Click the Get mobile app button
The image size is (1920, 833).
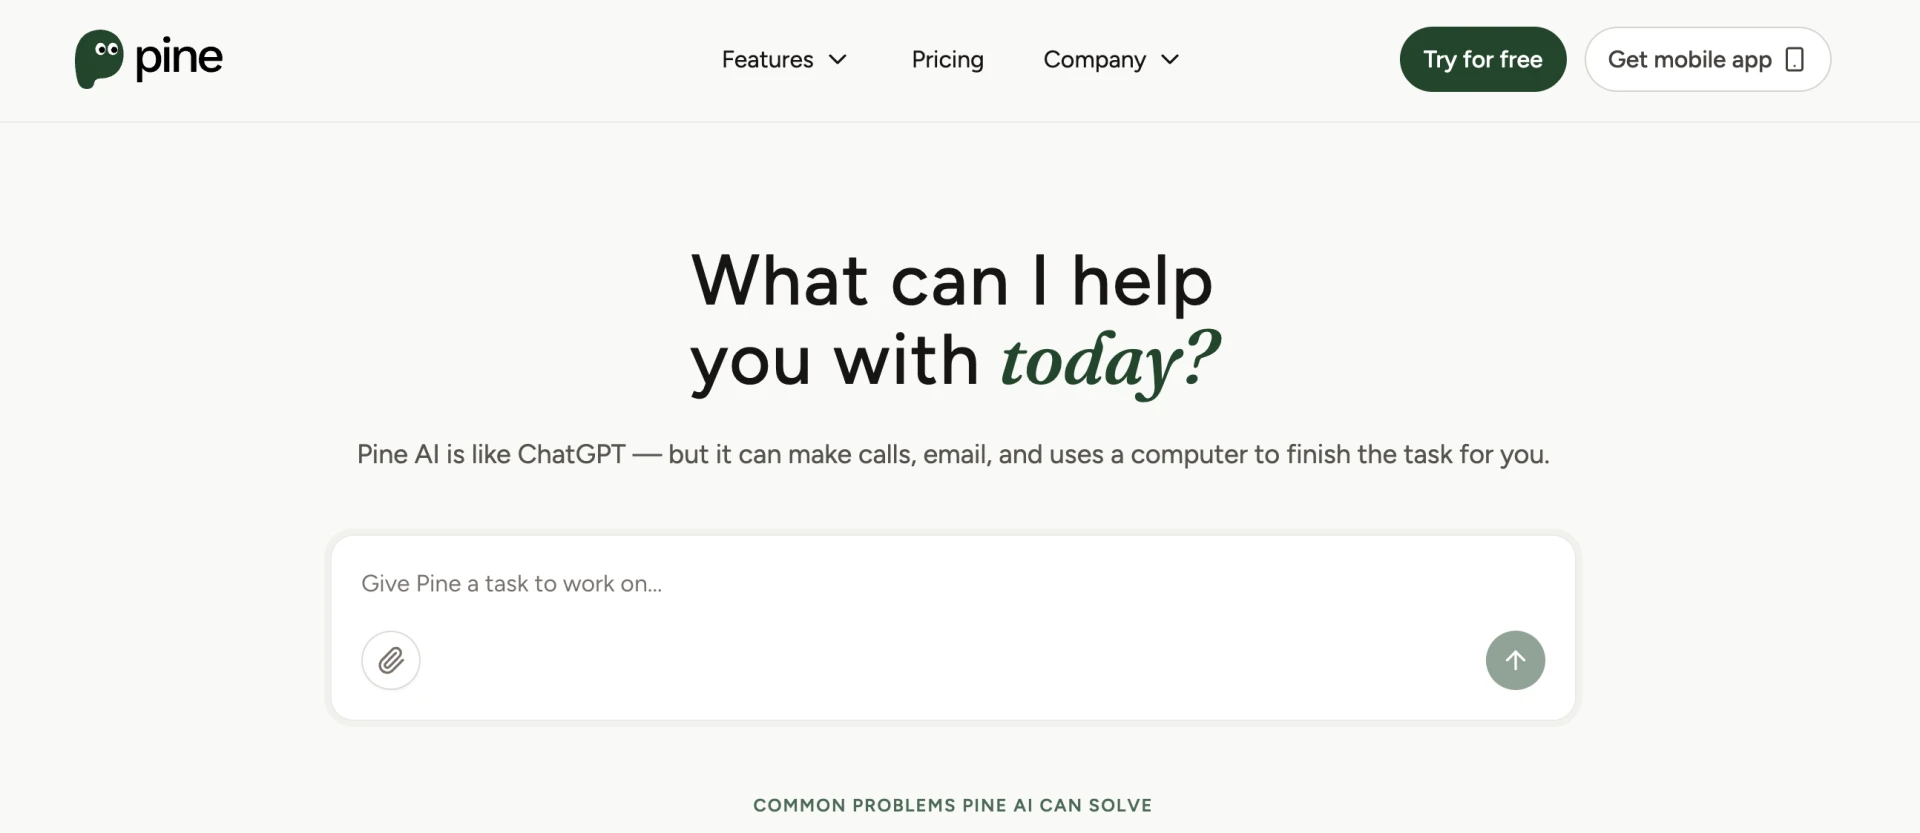pos(1707,59)
